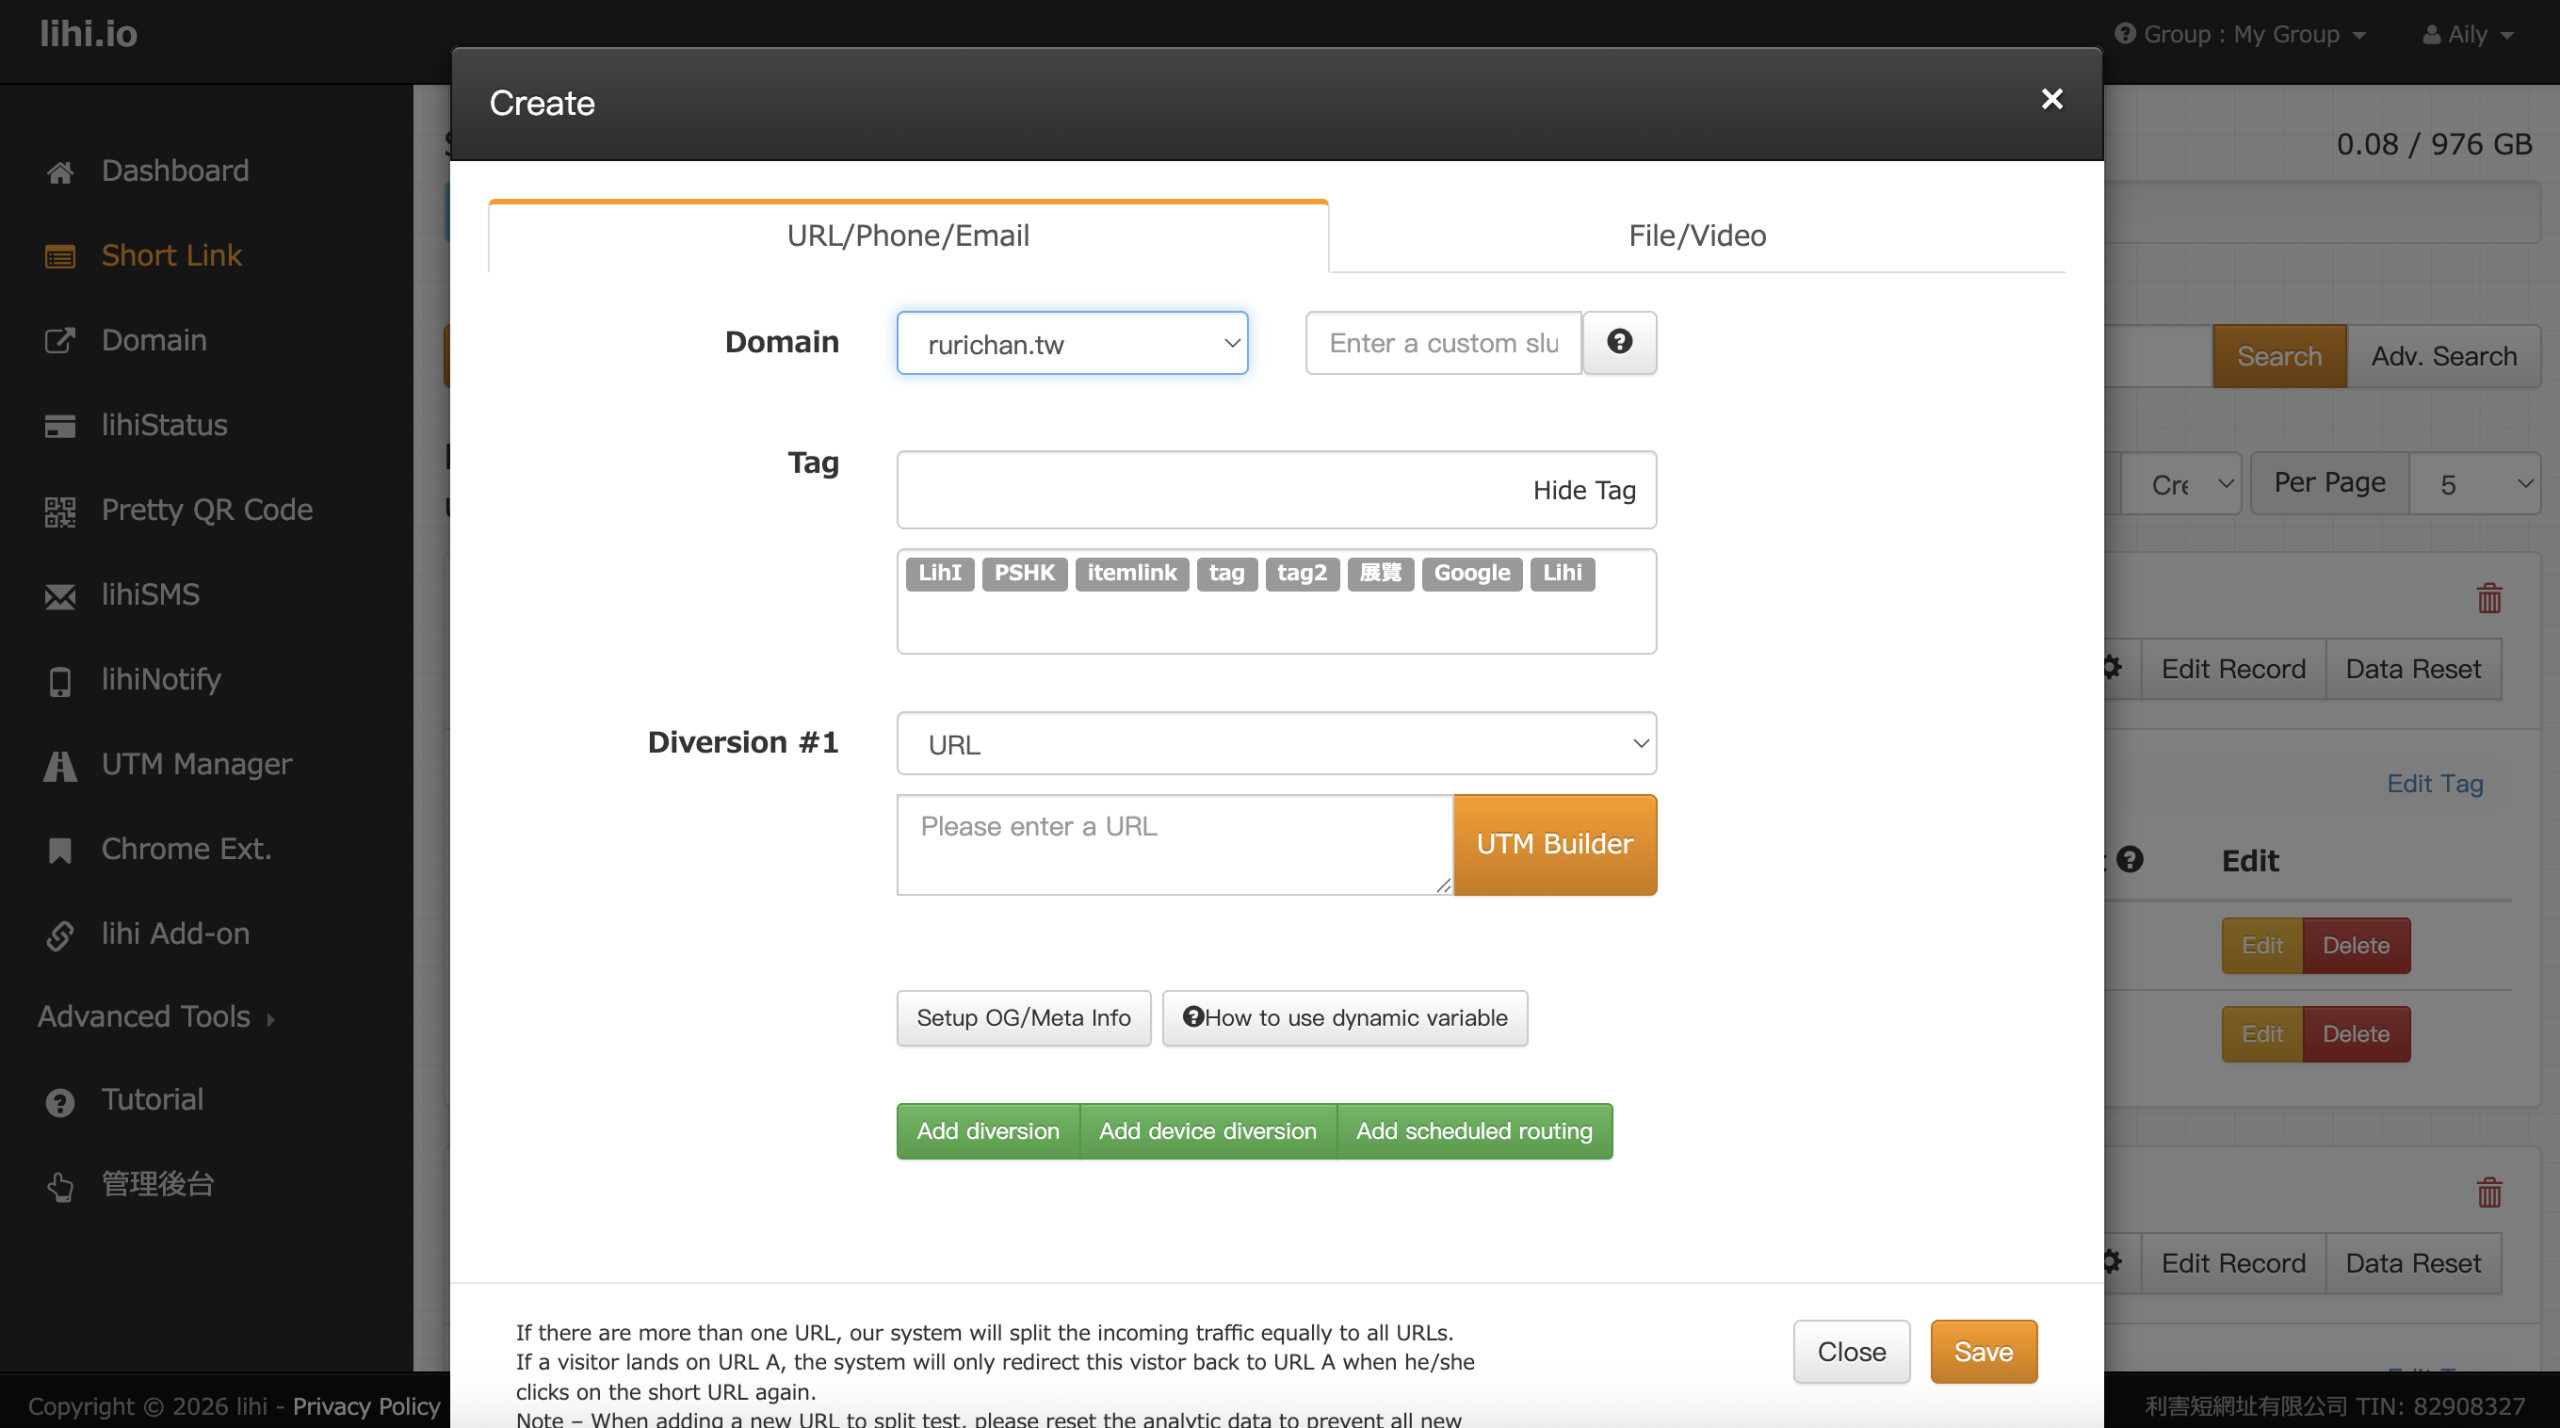This screenshot has height=1428, width=2560.
Task: Click the lihi Add-on link icon
Action: tap(60, 935)
